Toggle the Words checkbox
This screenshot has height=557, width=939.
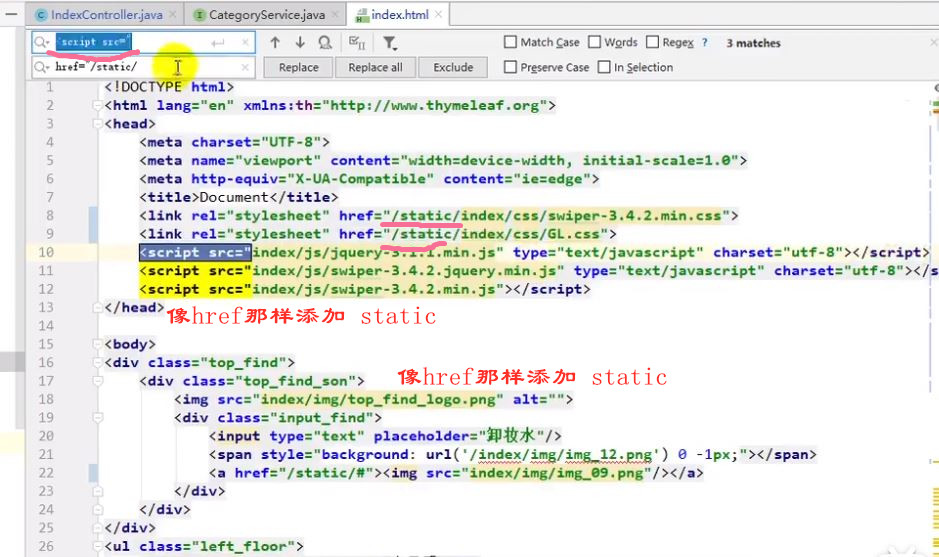(594, 42)
